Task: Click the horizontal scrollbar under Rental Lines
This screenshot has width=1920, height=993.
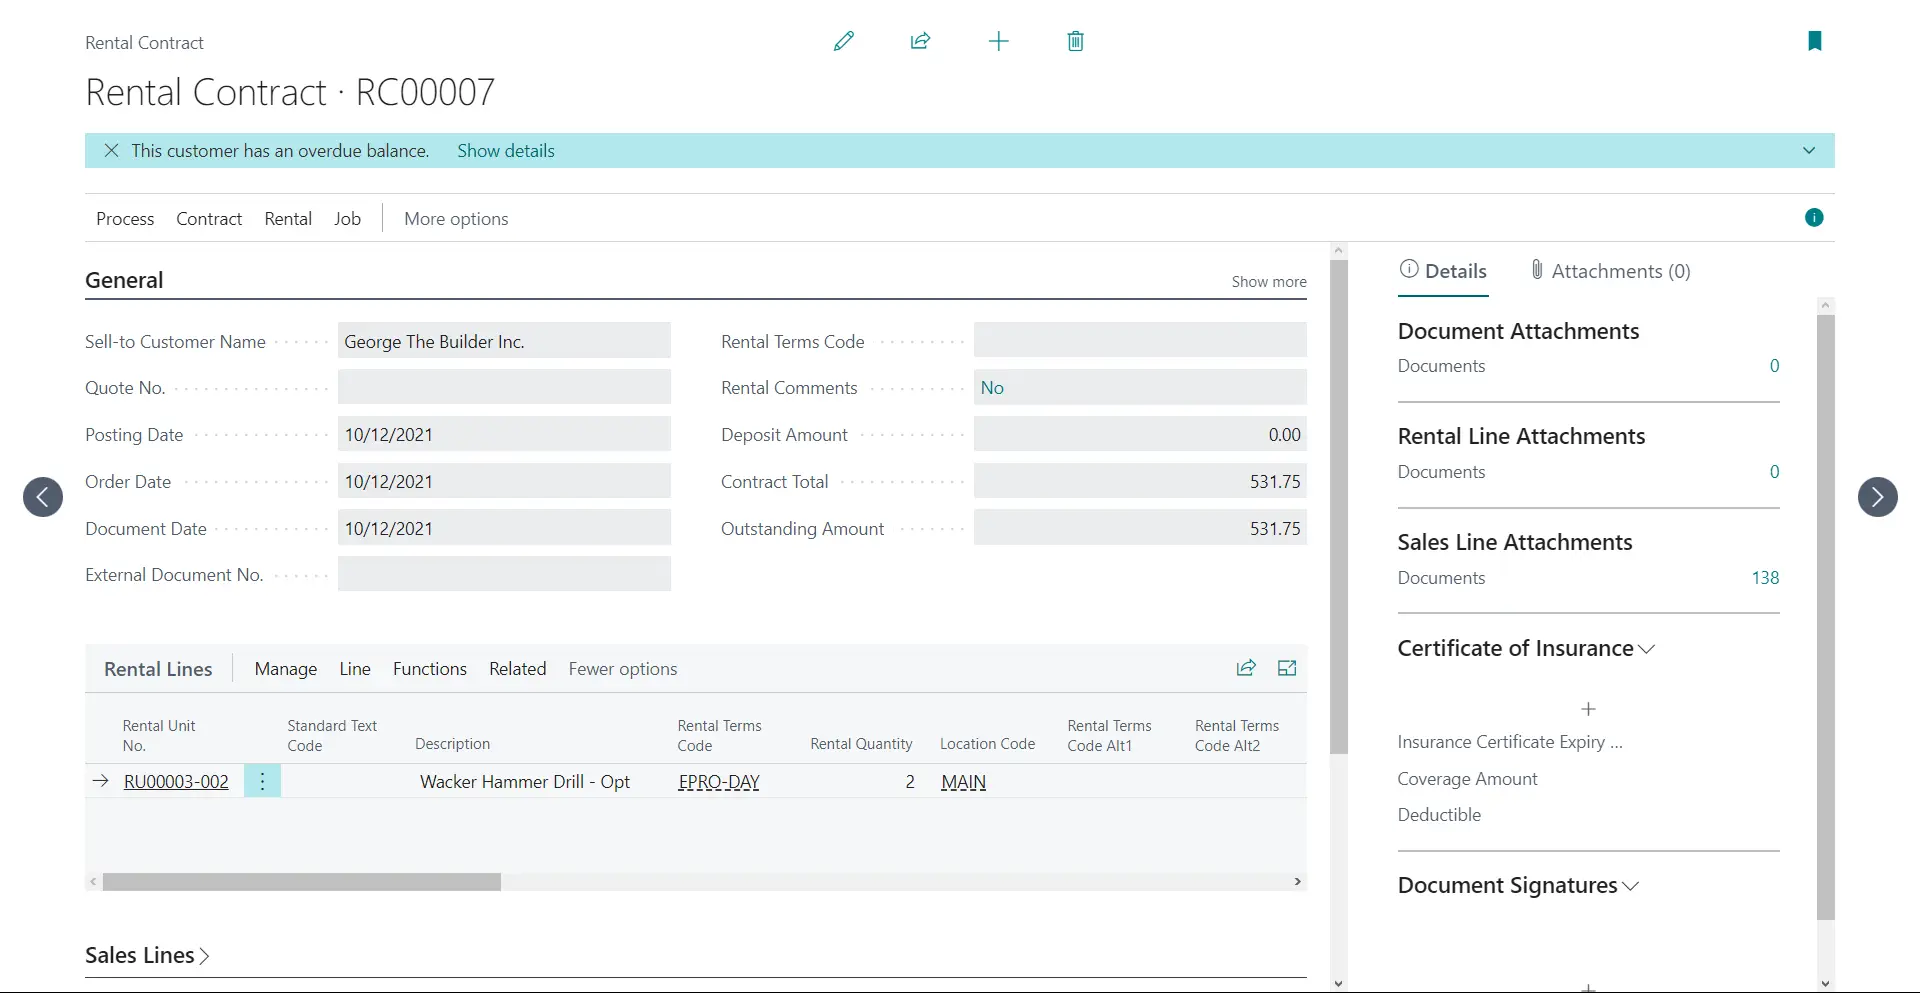Action: click(301, 882)
